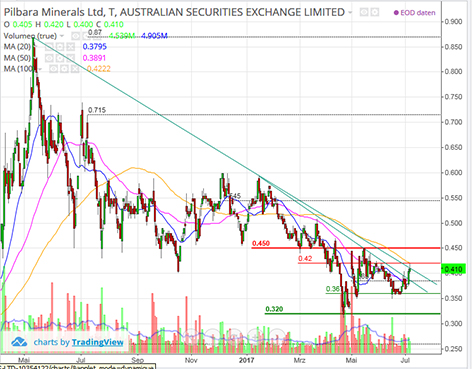The image size is (472, 369).
Task: Open settings for the MA (50) indicator
Action: pos(60,58)
